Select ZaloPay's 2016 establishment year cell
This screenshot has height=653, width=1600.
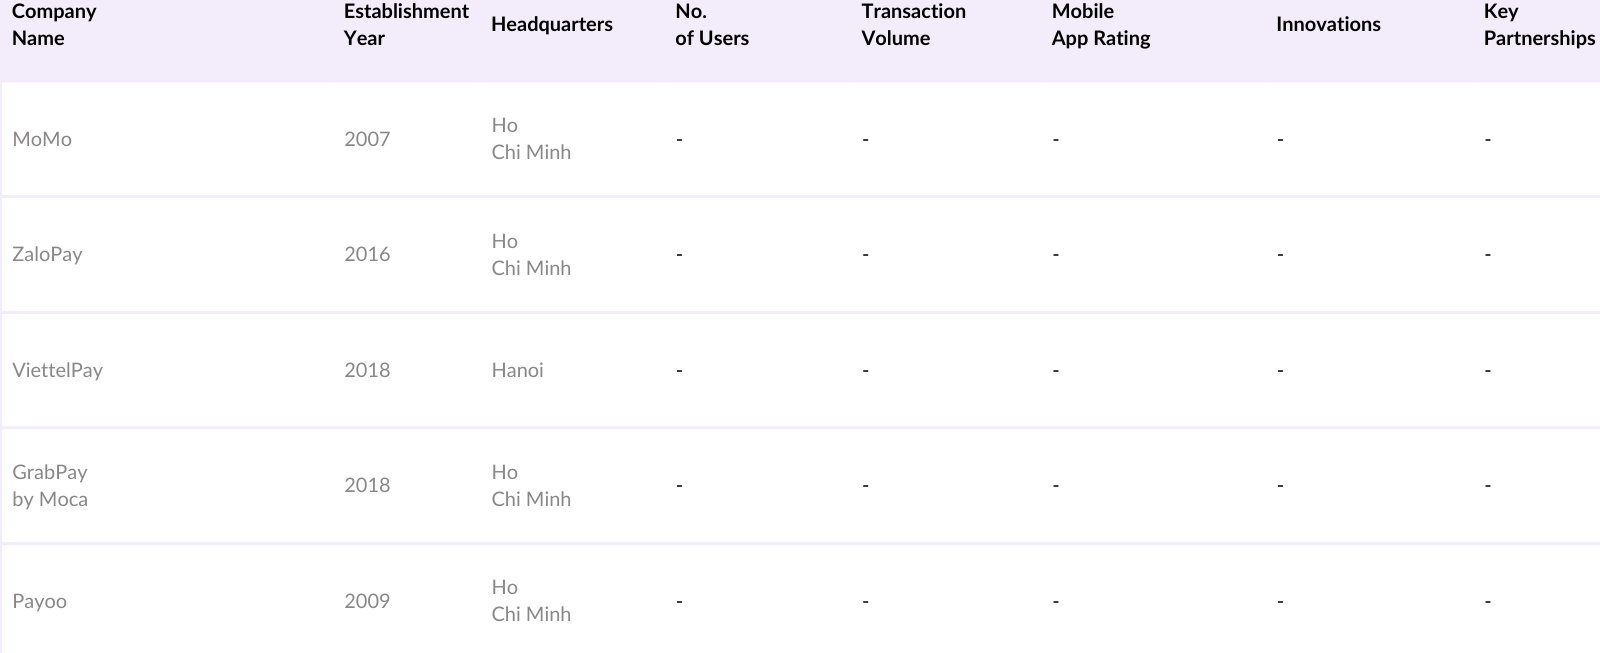point(367,254)
